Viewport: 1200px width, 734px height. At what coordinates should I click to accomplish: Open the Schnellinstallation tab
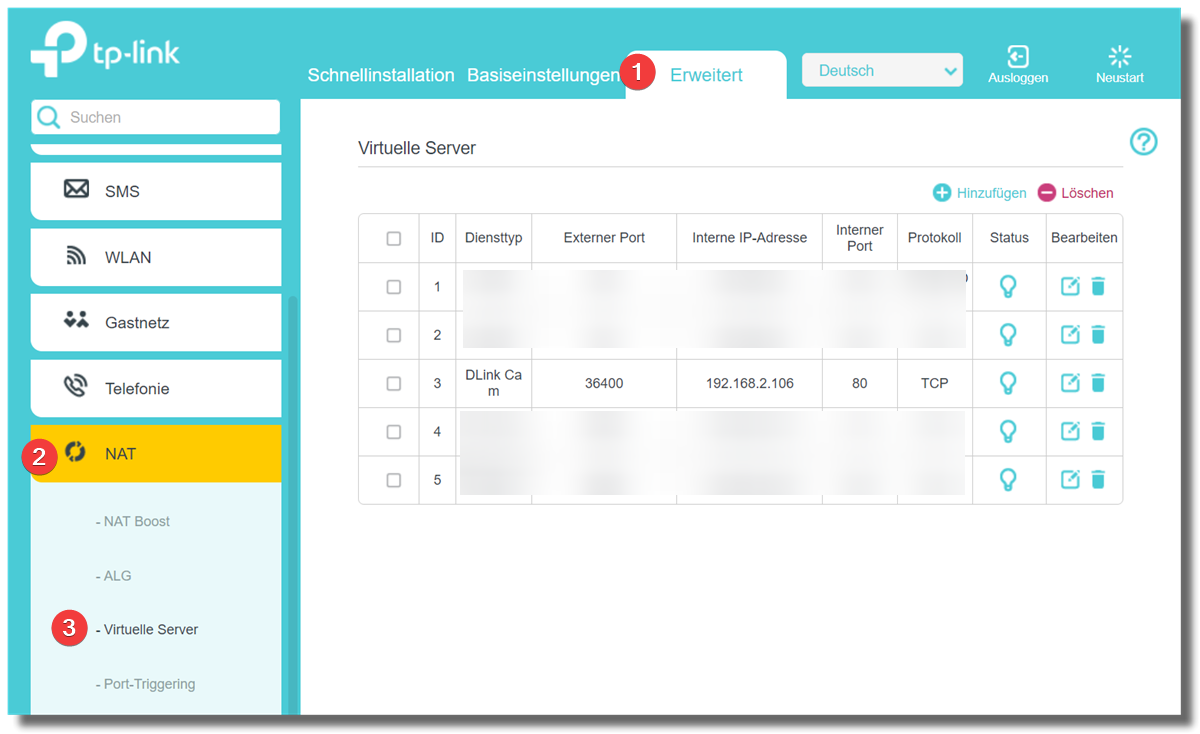(380, 75)
